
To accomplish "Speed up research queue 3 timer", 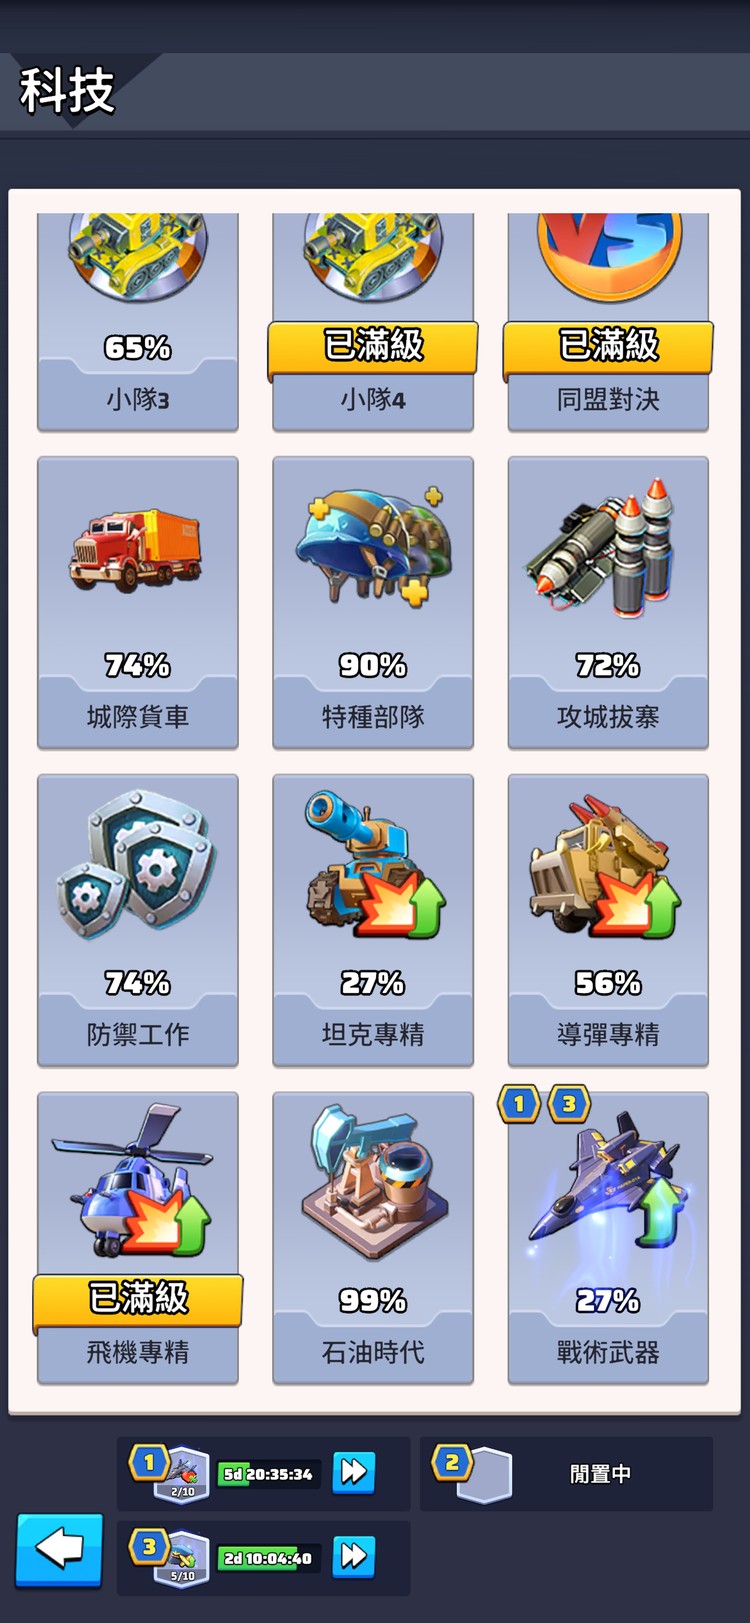I will coord(353,1556).
